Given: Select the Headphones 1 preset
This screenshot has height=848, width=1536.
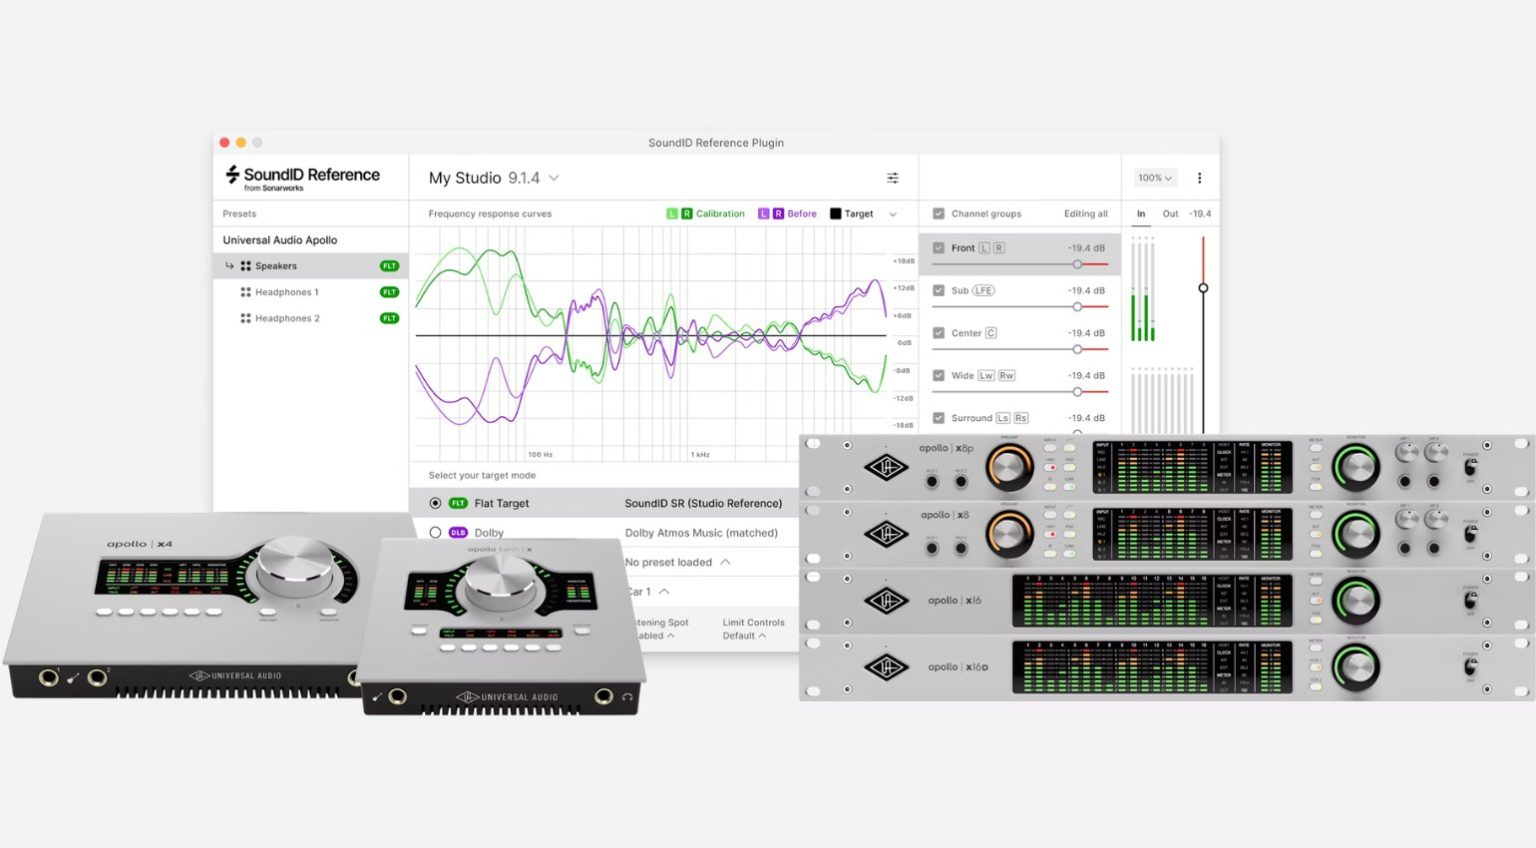Looking at the screenshot, I should click(287, 292).
